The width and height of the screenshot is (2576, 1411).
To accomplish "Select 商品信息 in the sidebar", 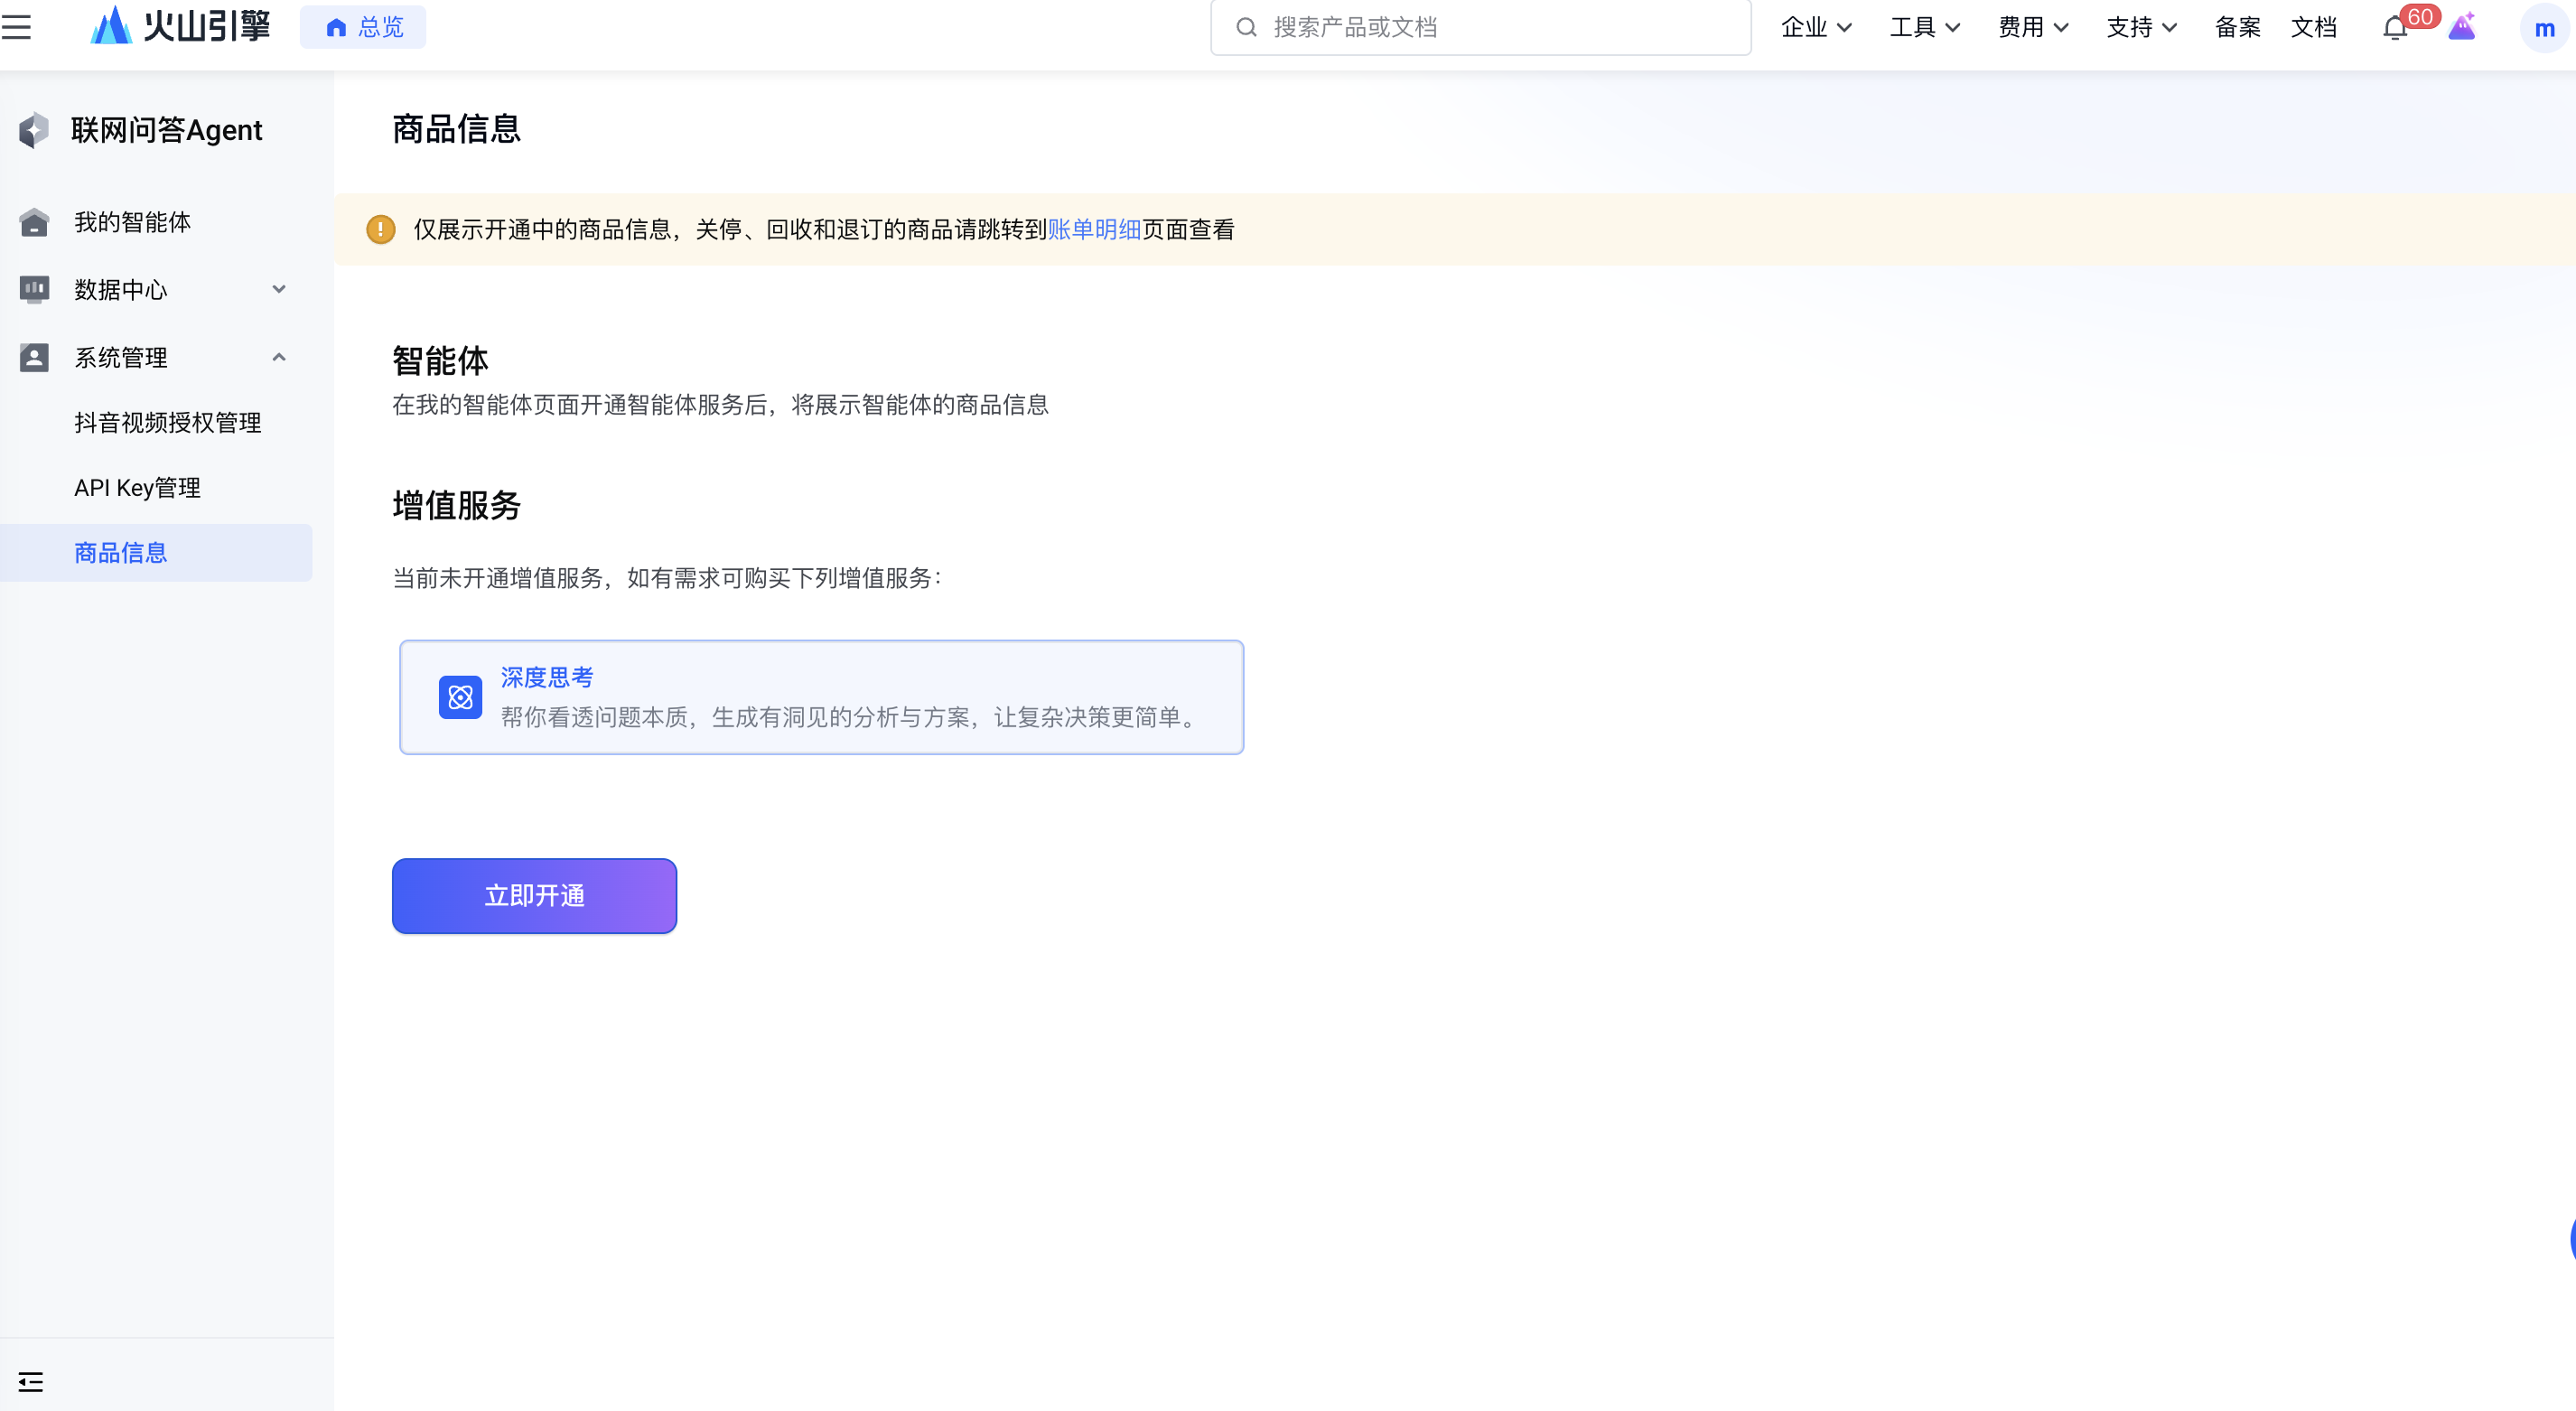I will (x=156, y=553).
